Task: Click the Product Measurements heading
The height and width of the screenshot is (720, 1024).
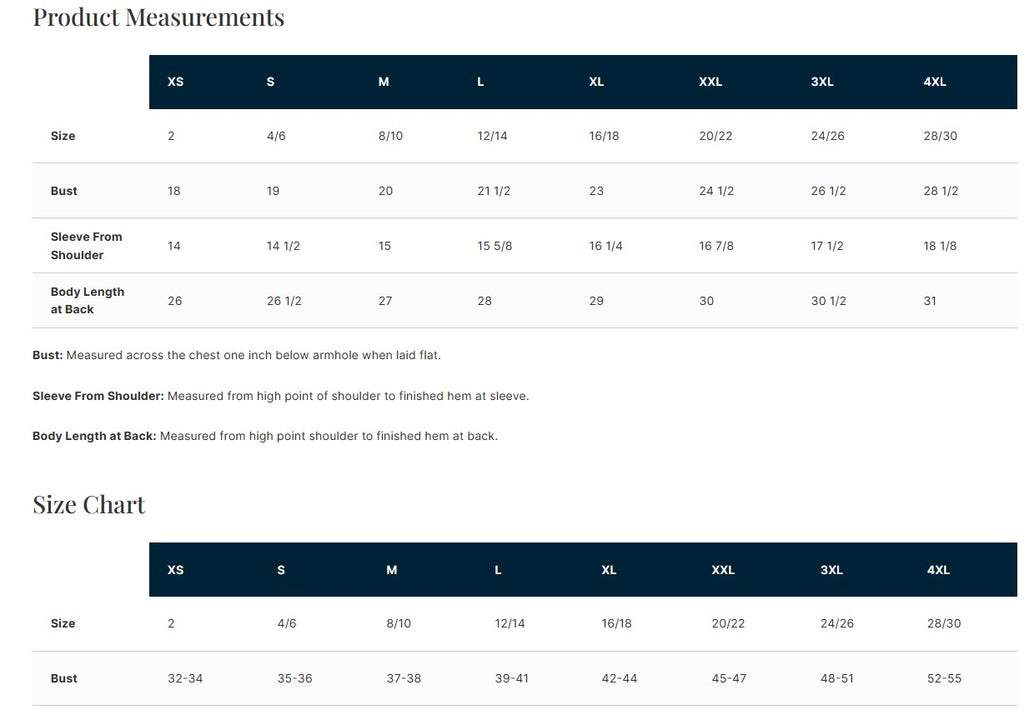Action: [158, 17]
